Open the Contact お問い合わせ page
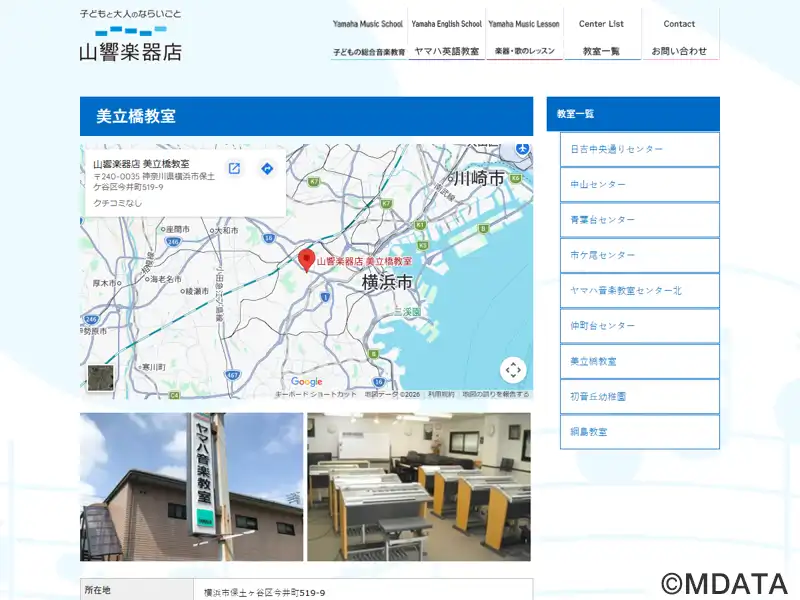The height and width of the screenshot is (600, 800). click(x=679, y=36)
